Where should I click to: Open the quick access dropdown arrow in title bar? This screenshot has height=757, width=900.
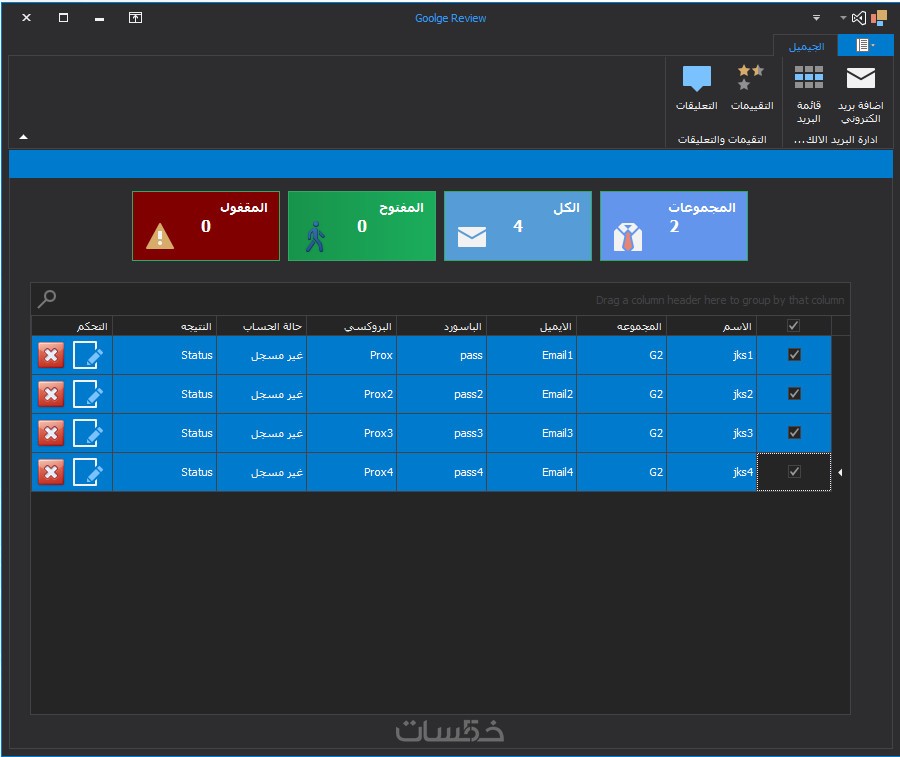coord(816,18)
